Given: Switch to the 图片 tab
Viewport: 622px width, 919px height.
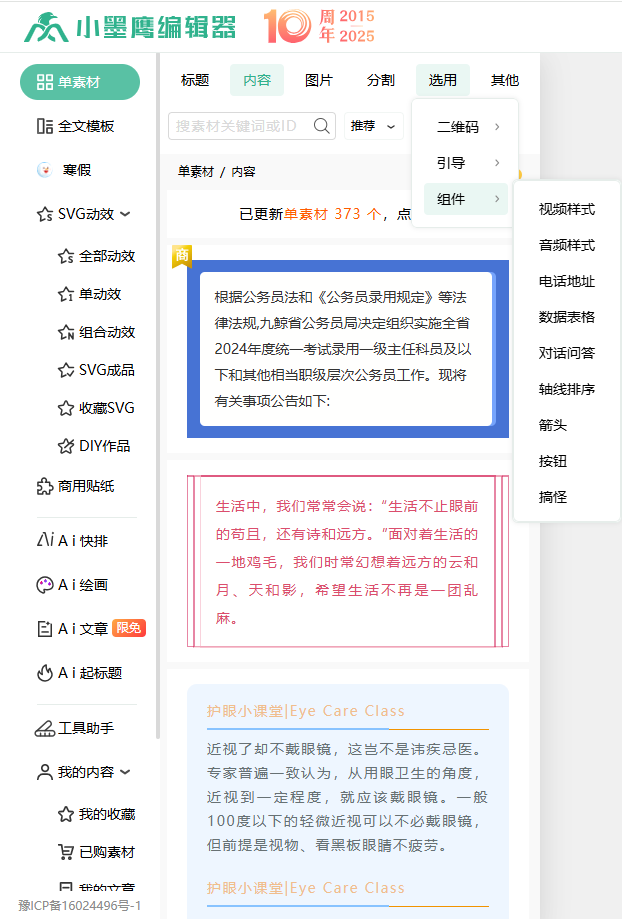Looking at the screenshot, I should (319, 80).
